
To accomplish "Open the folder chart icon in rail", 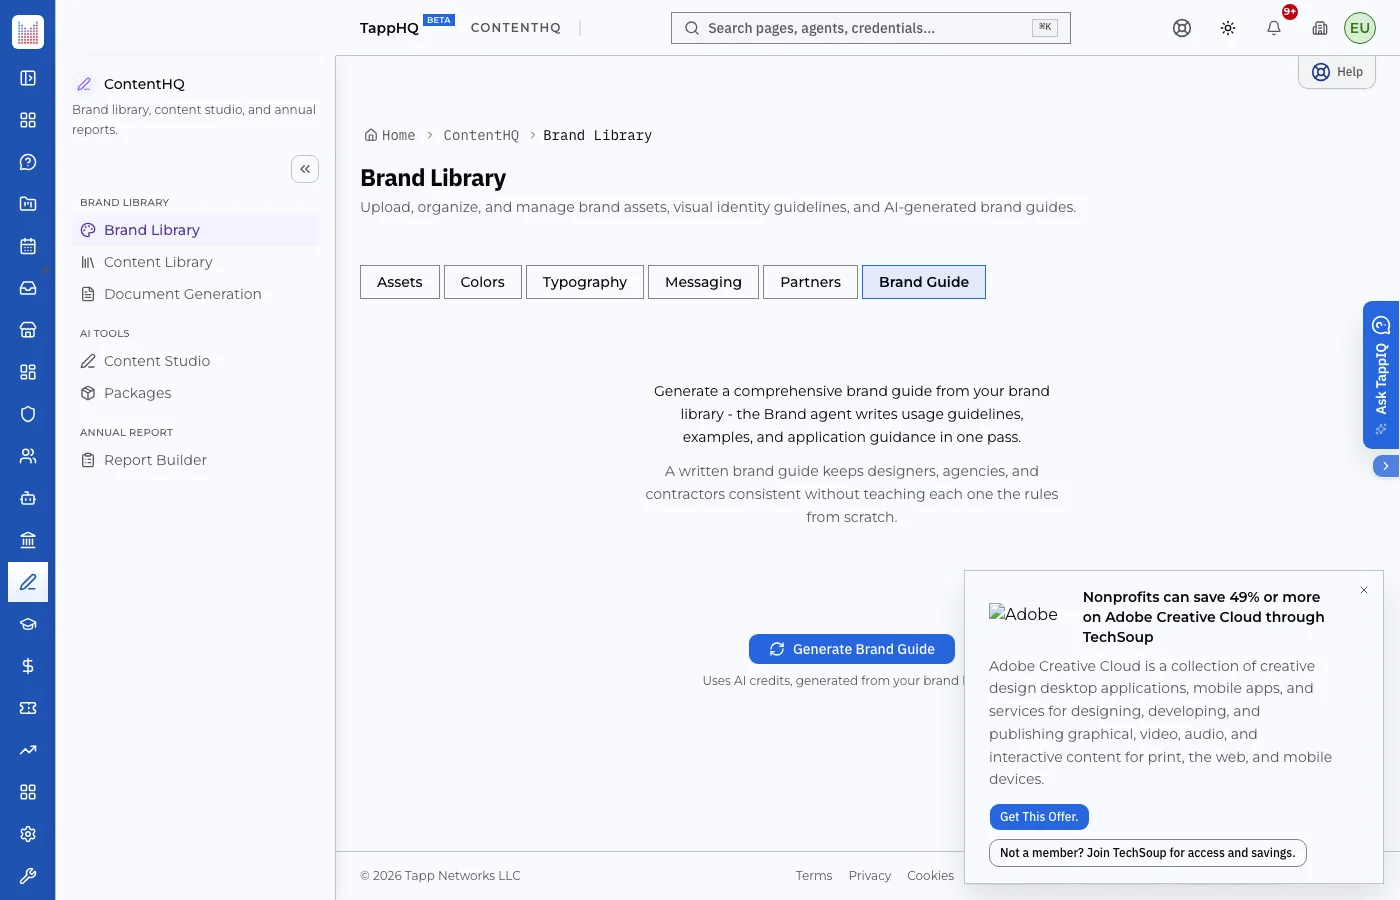I will pos(28,204).
